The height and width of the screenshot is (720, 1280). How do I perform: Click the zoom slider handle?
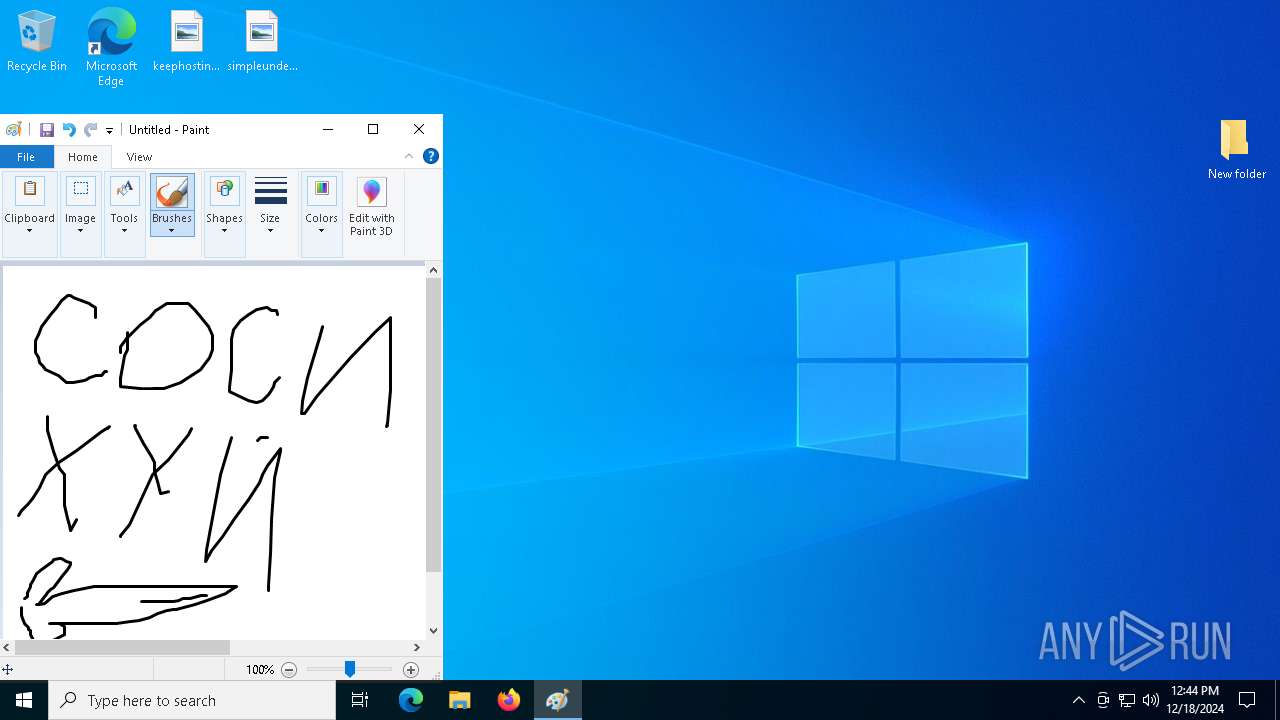tap(350, 669)
